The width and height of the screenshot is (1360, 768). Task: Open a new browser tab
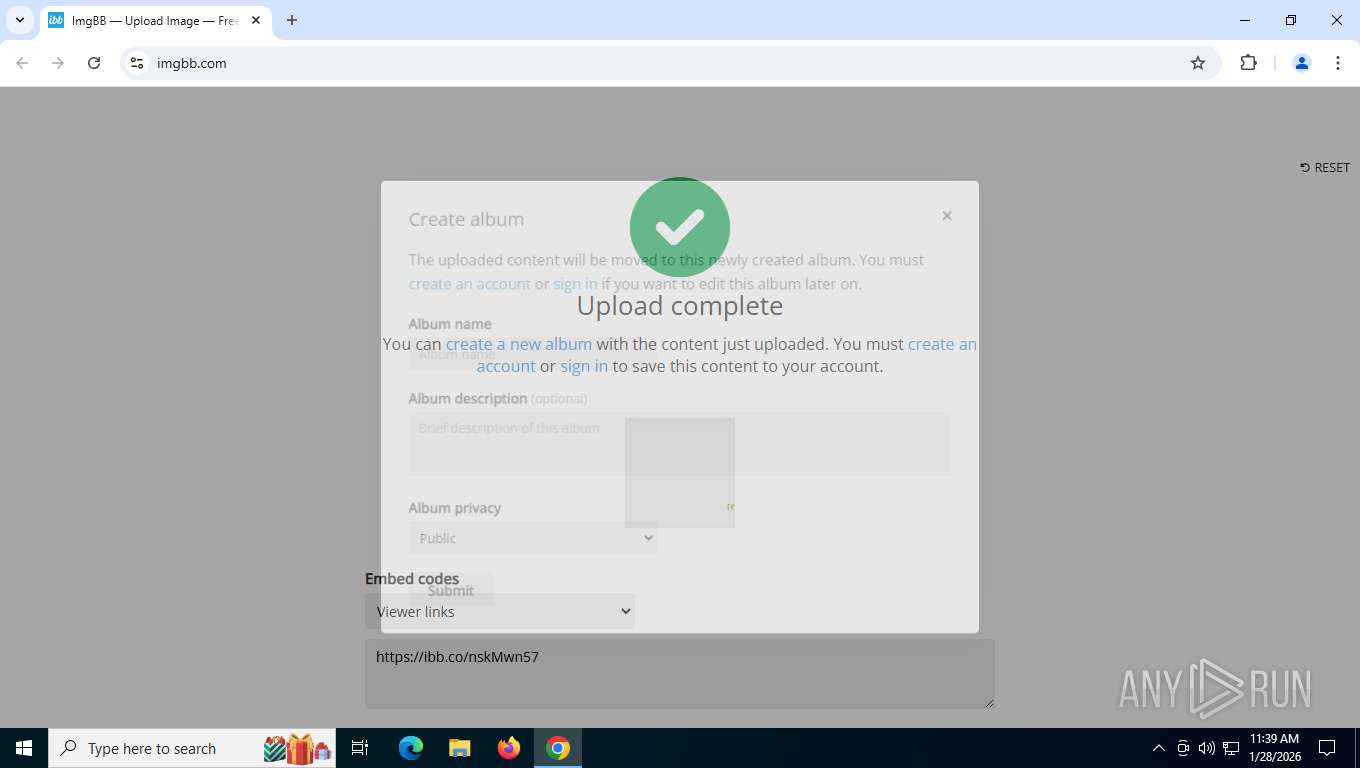(292, 20)
